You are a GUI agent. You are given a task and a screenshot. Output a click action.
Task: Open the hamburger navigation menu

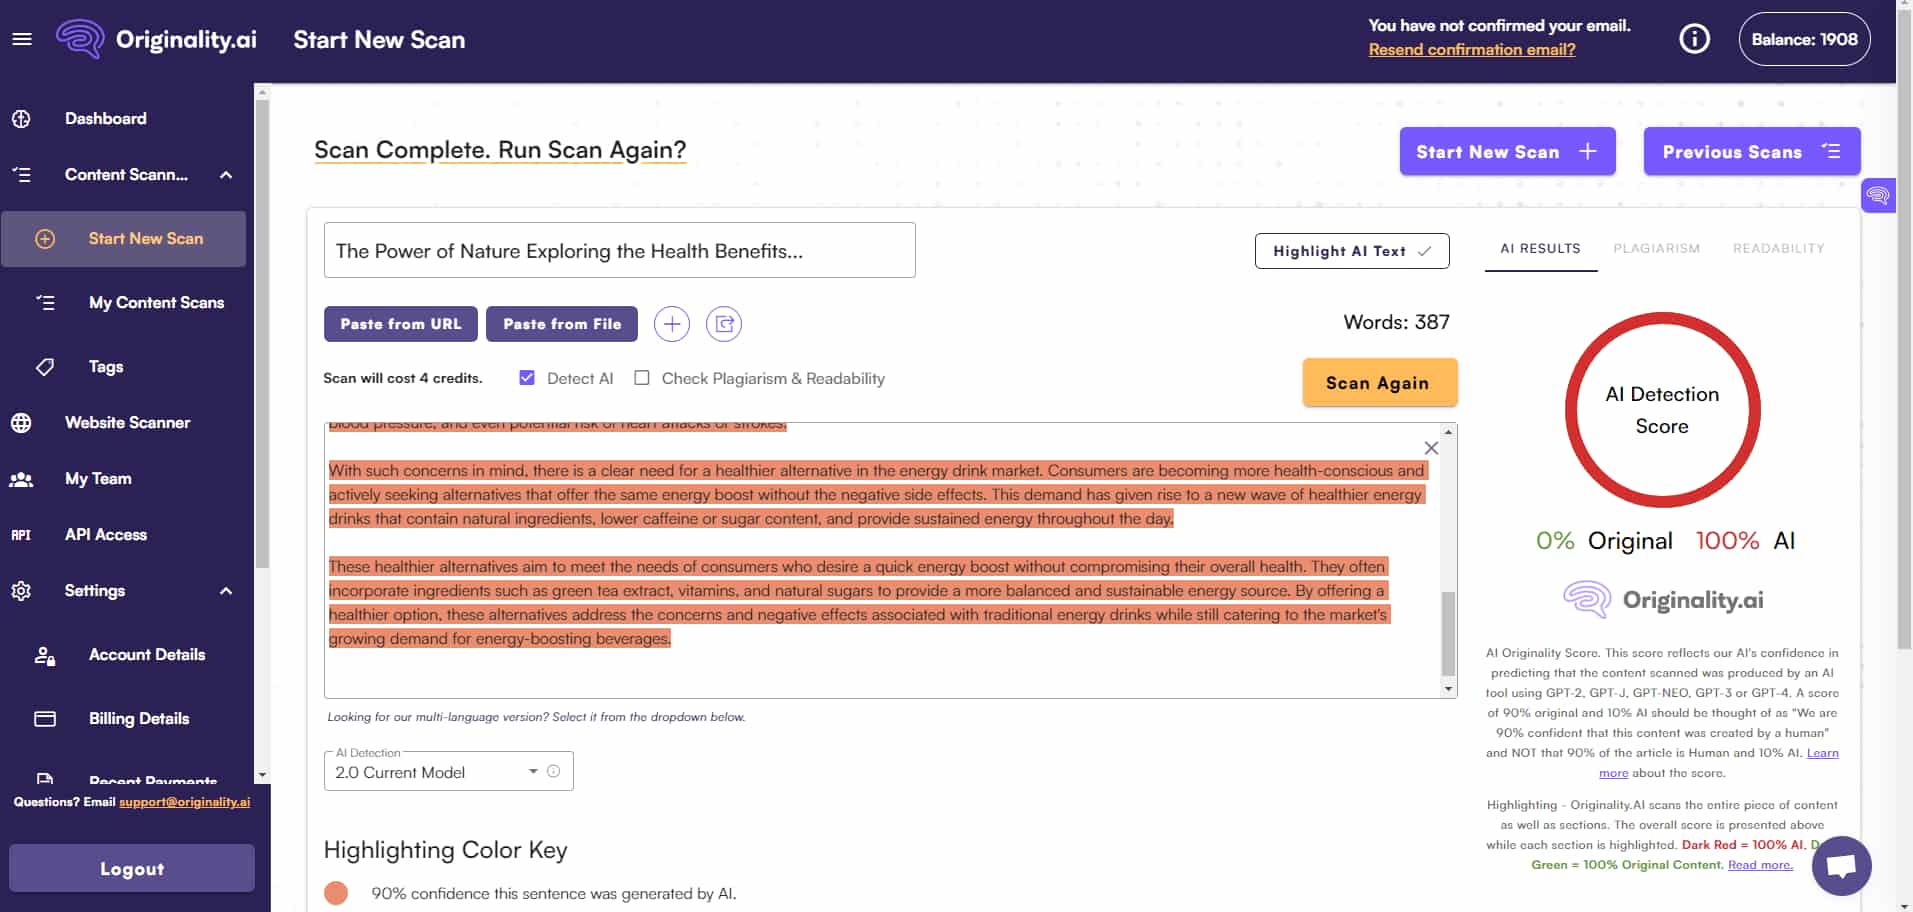point(21,38)
